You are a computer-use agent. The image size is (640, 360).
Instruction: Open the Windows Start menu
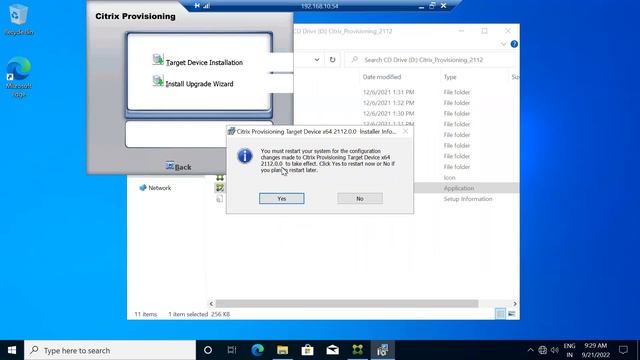[12, 350]
